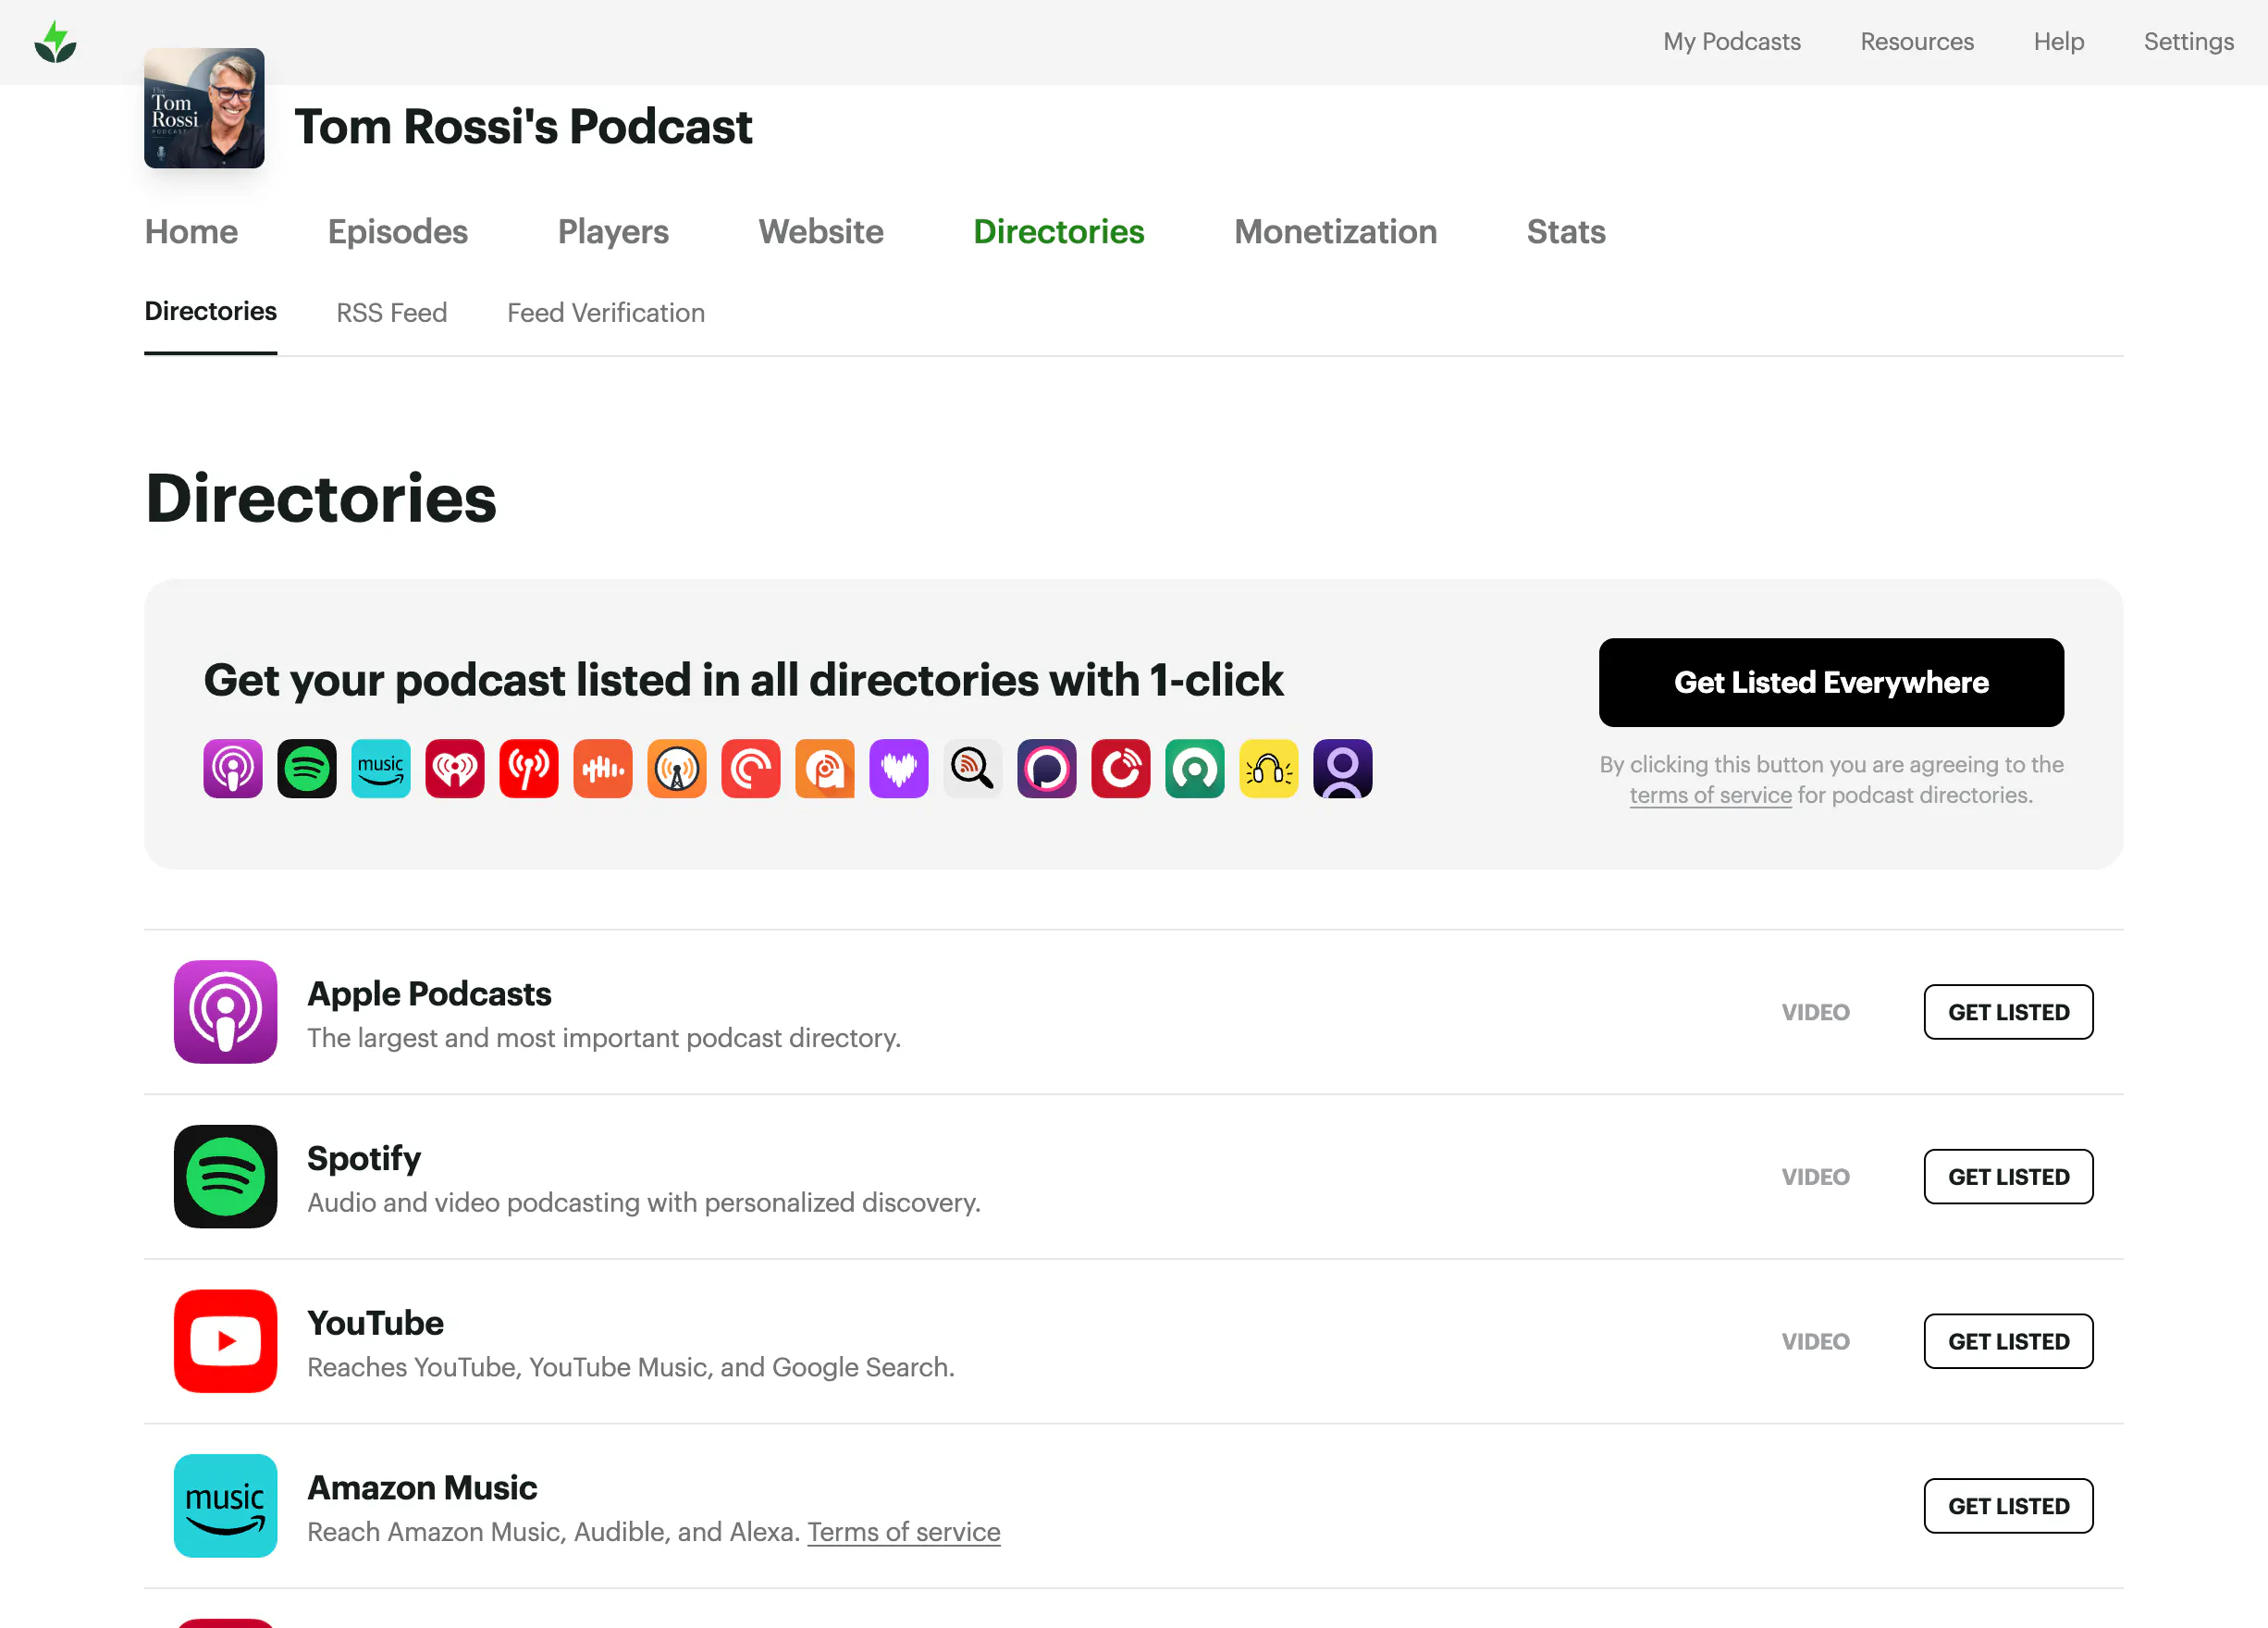Click the Get Listed Everywhere button
The image size is (2268, 1628).
[x=1831, y=683]
